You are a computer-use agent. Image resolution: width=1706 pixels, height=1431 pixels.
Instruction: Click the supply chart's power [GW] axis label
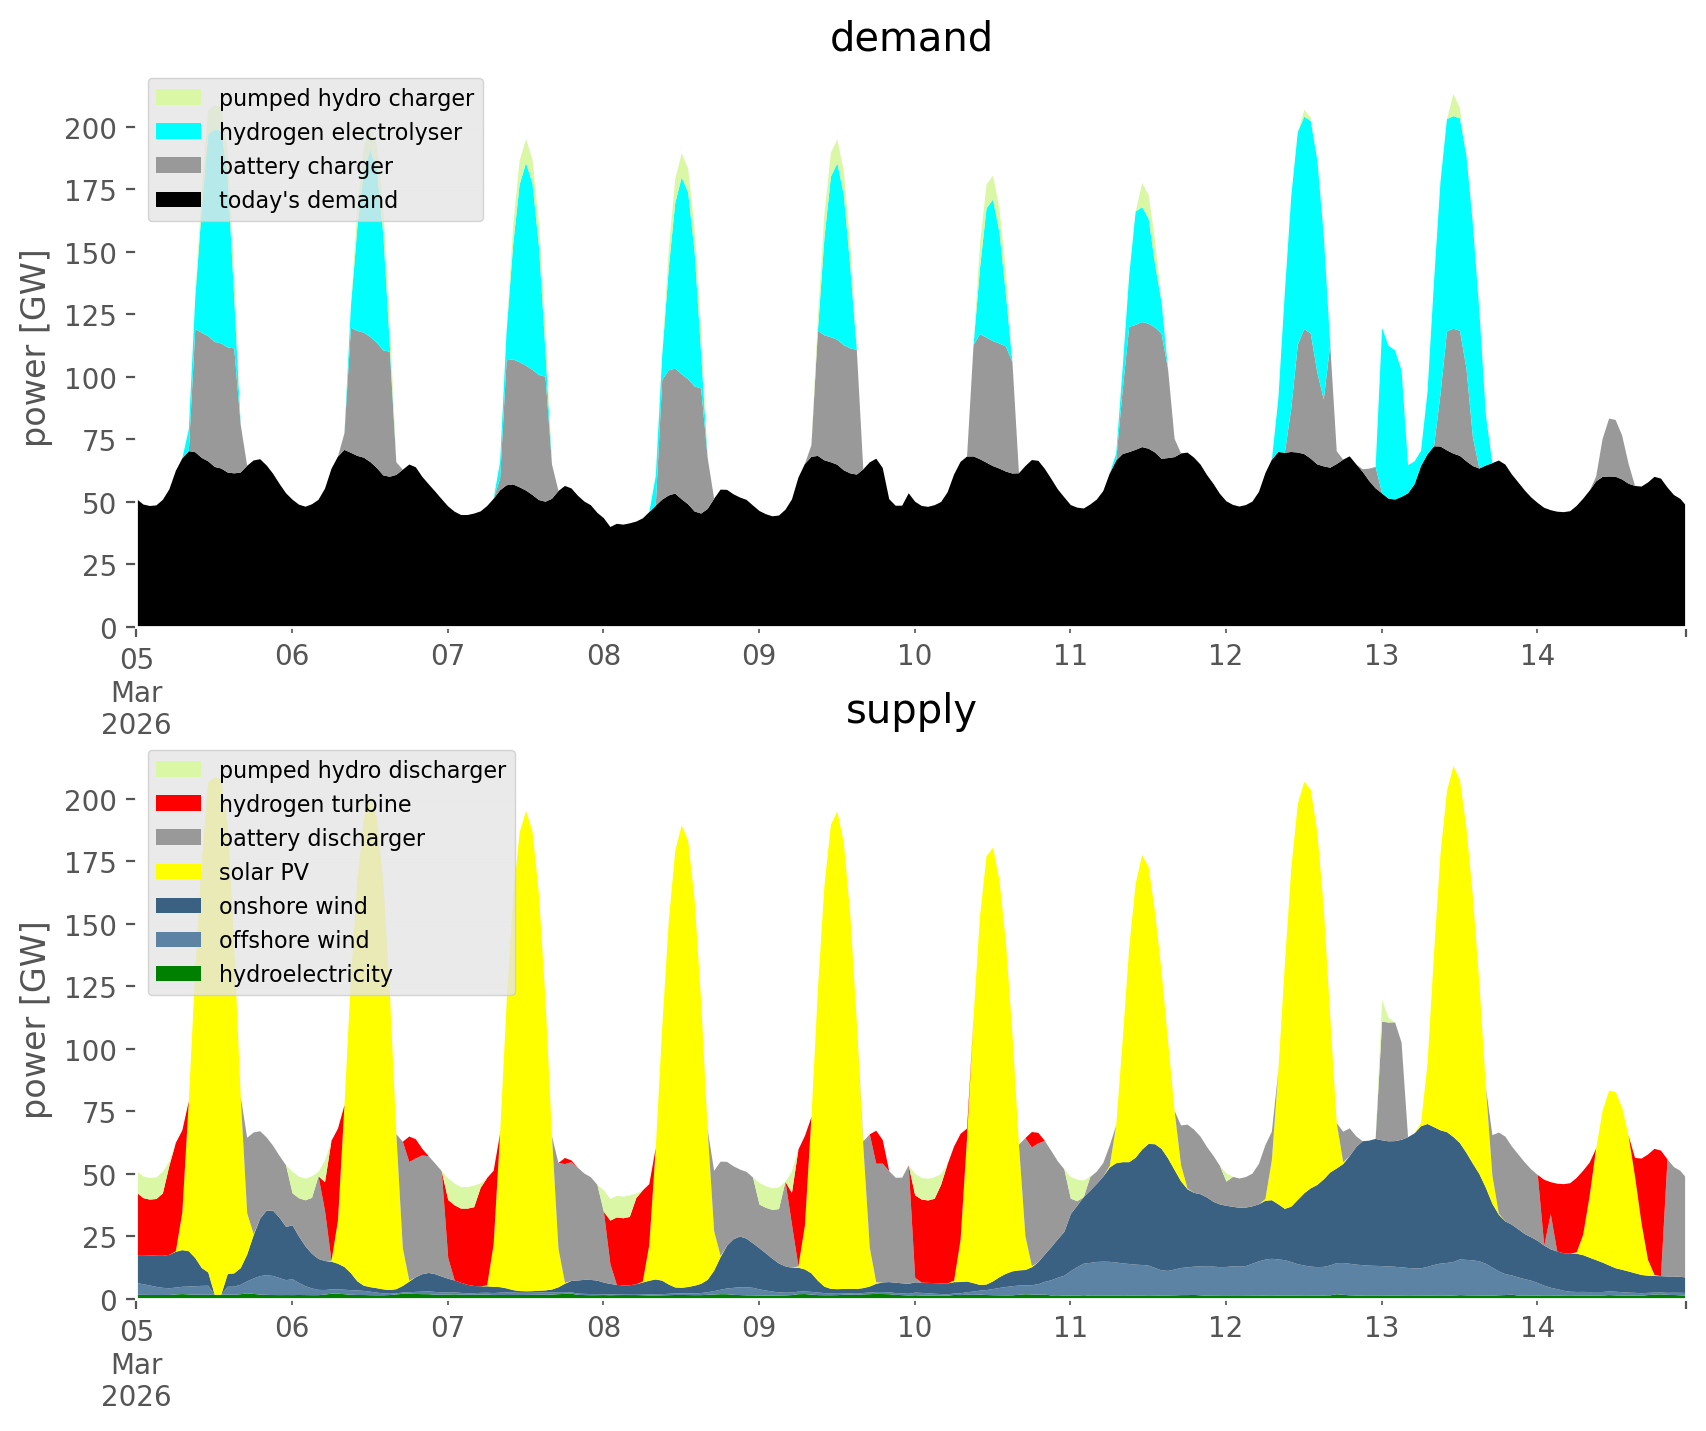pyautogui.click(x=35, y=1020)
